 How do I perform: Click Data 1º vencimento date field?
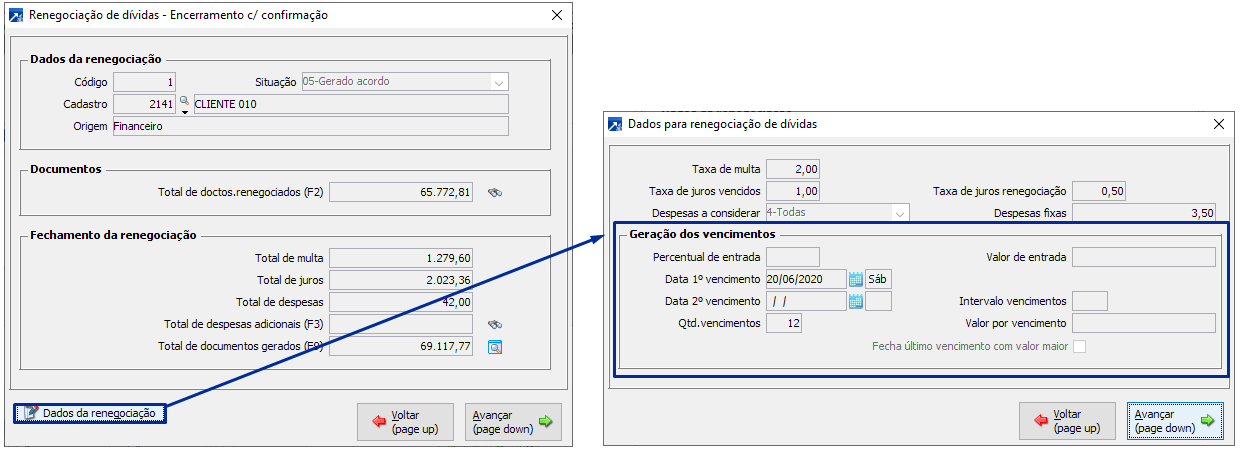(806, 279)
